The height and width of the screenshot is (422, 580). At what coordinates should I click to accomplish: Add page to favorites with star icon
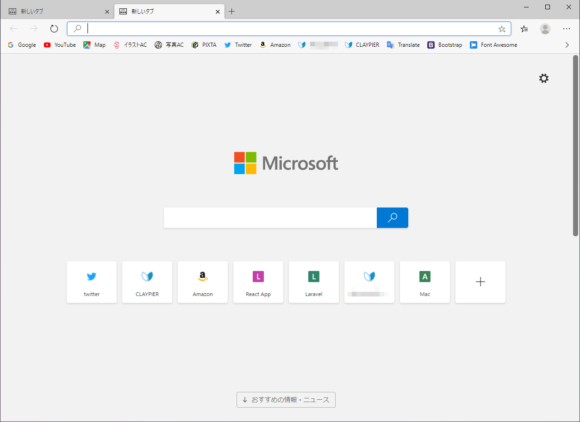[x=502, y=29]
